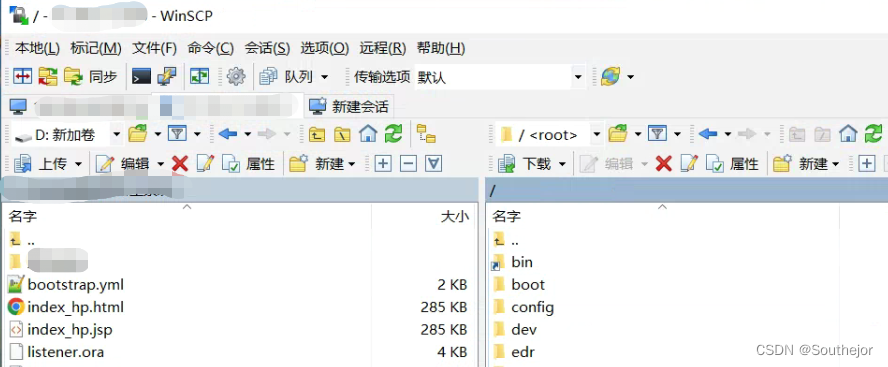This screenshot has width=888, height=367.
Task: Expand the 下载 download dropdown arrow
Action: click(562, 165)
